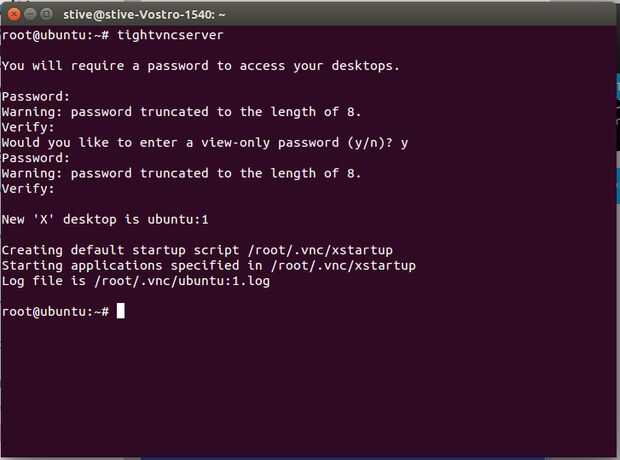Click the terminal cursor block at the prompt
This screenshot has height=460, width=620.
click(x=121, y=311)
